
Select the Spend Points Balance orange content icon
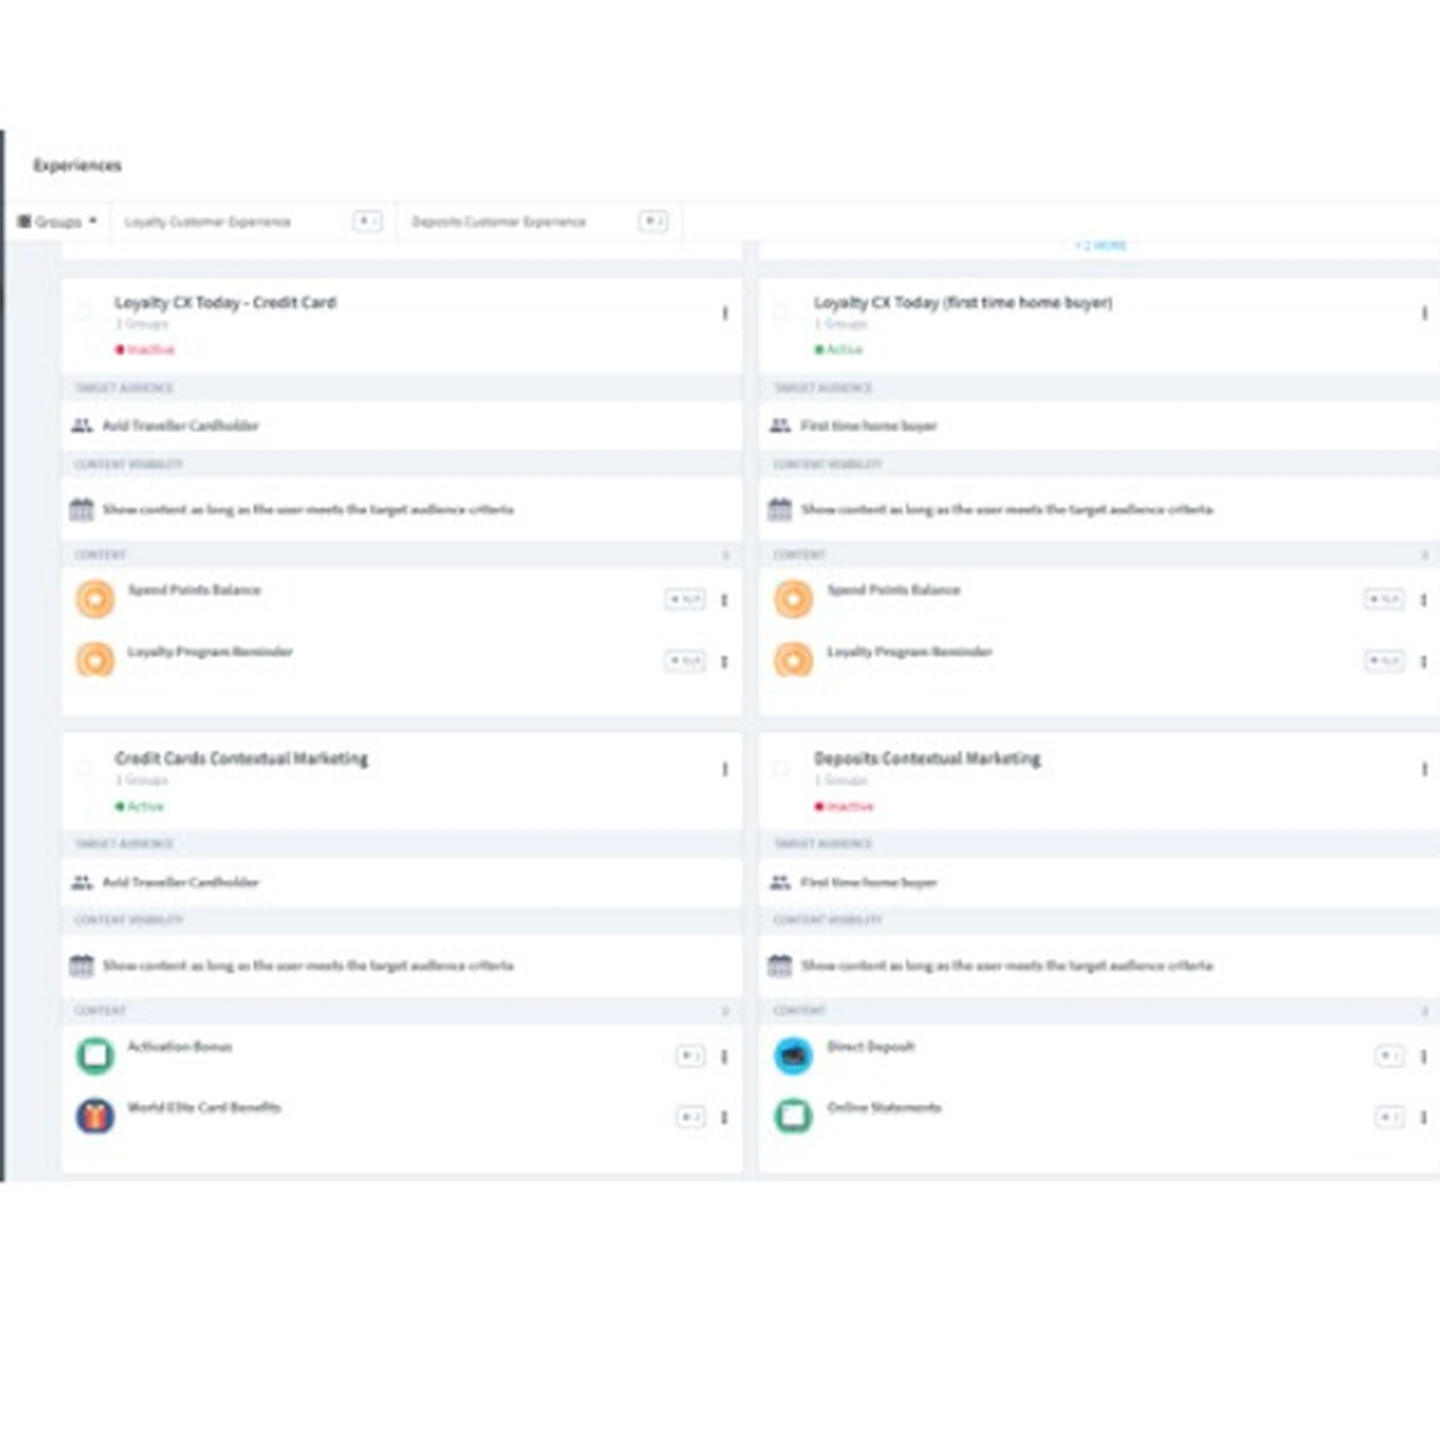click(95, 598)
